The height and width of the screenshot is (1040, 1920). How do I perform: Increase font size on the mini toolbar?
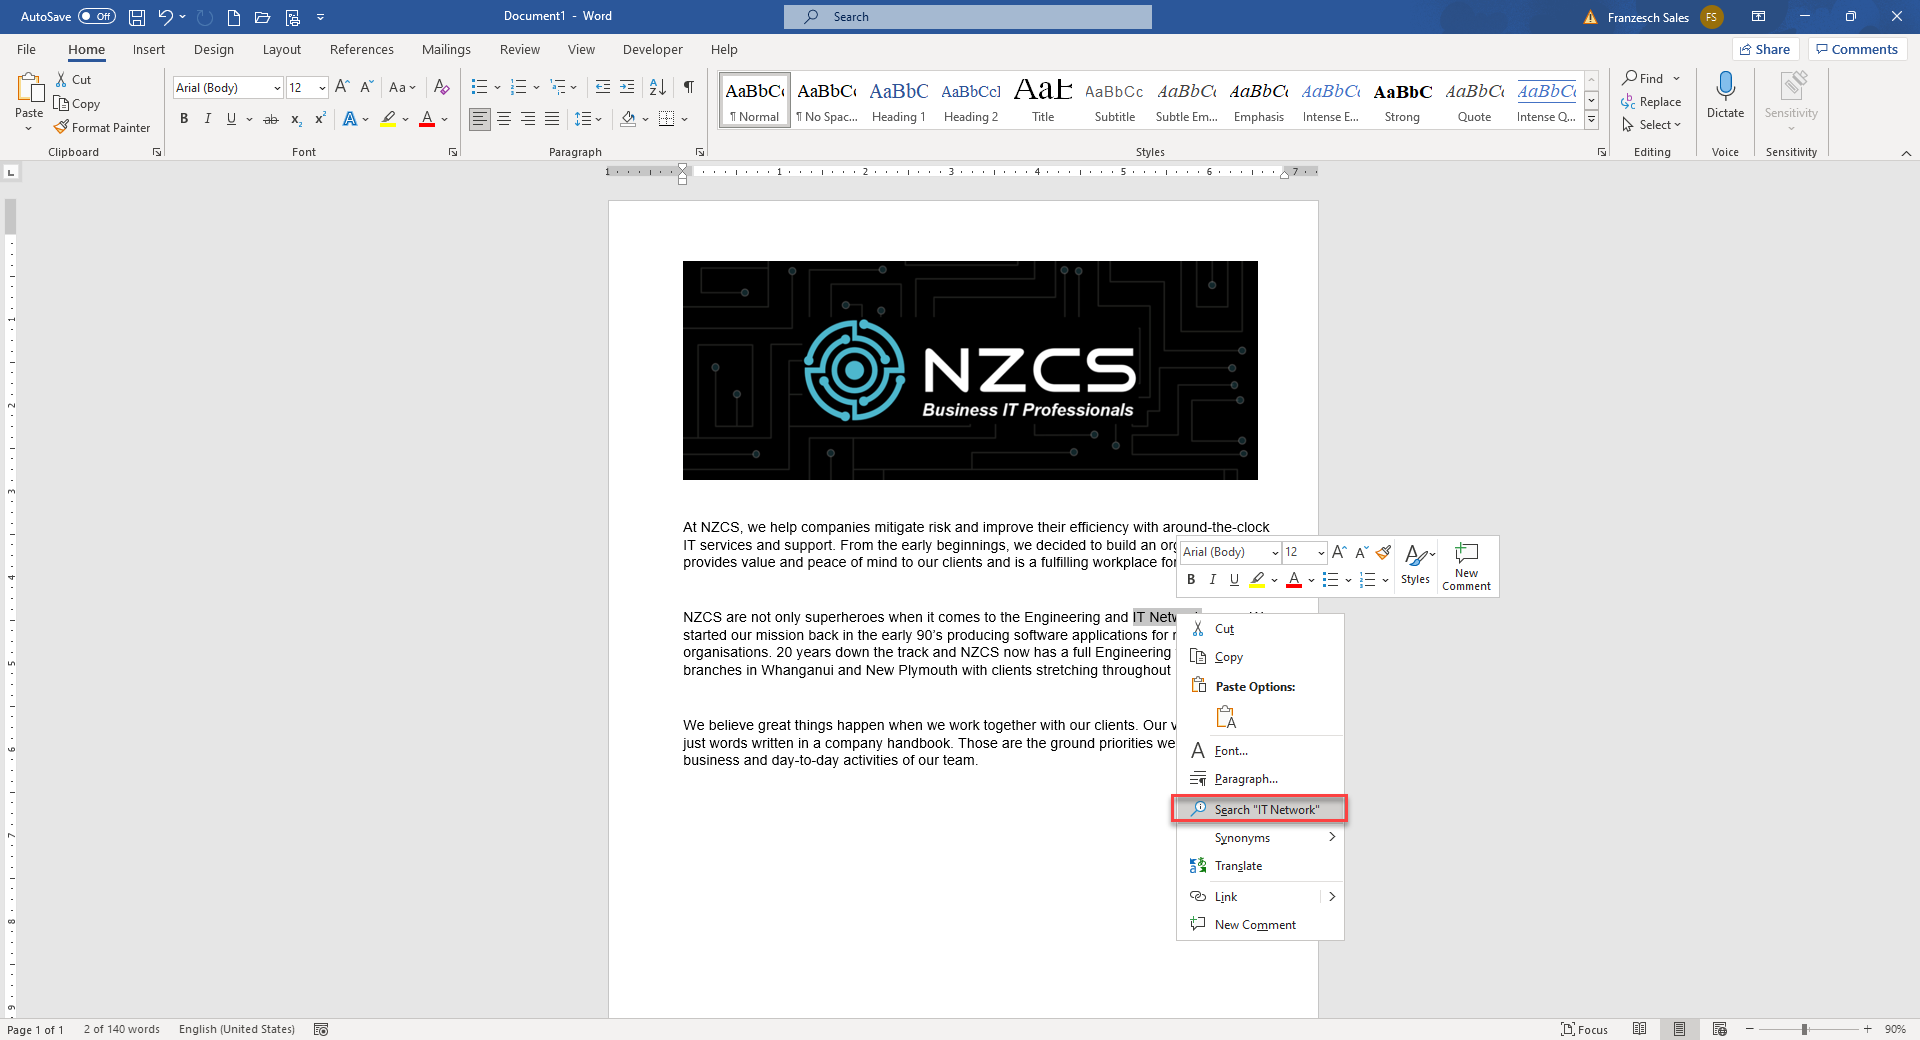(1338, 552)
